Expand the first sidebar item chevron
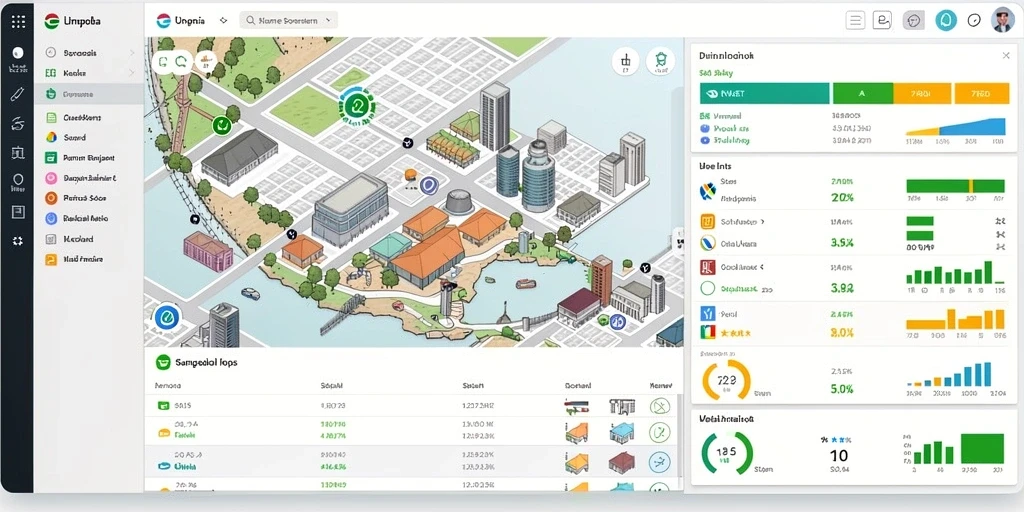The height and width of the screenshot is (512, 1024). [132, 53]
